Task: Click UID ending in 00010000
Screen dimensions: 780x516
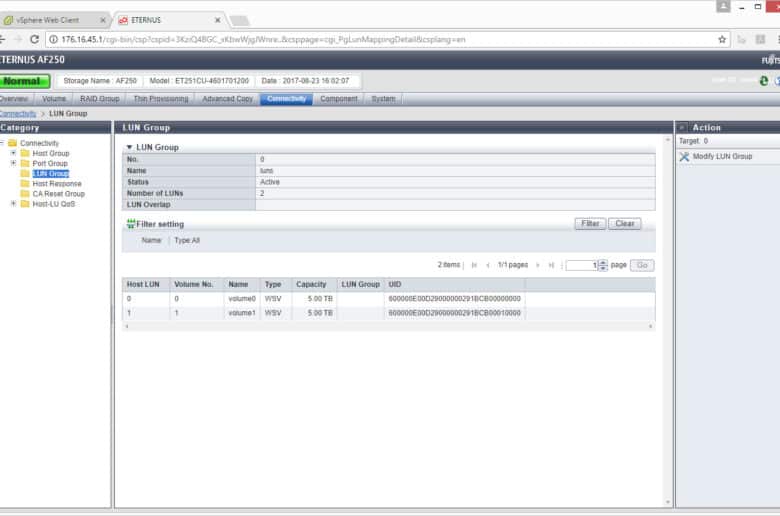Action: [455, 313]
